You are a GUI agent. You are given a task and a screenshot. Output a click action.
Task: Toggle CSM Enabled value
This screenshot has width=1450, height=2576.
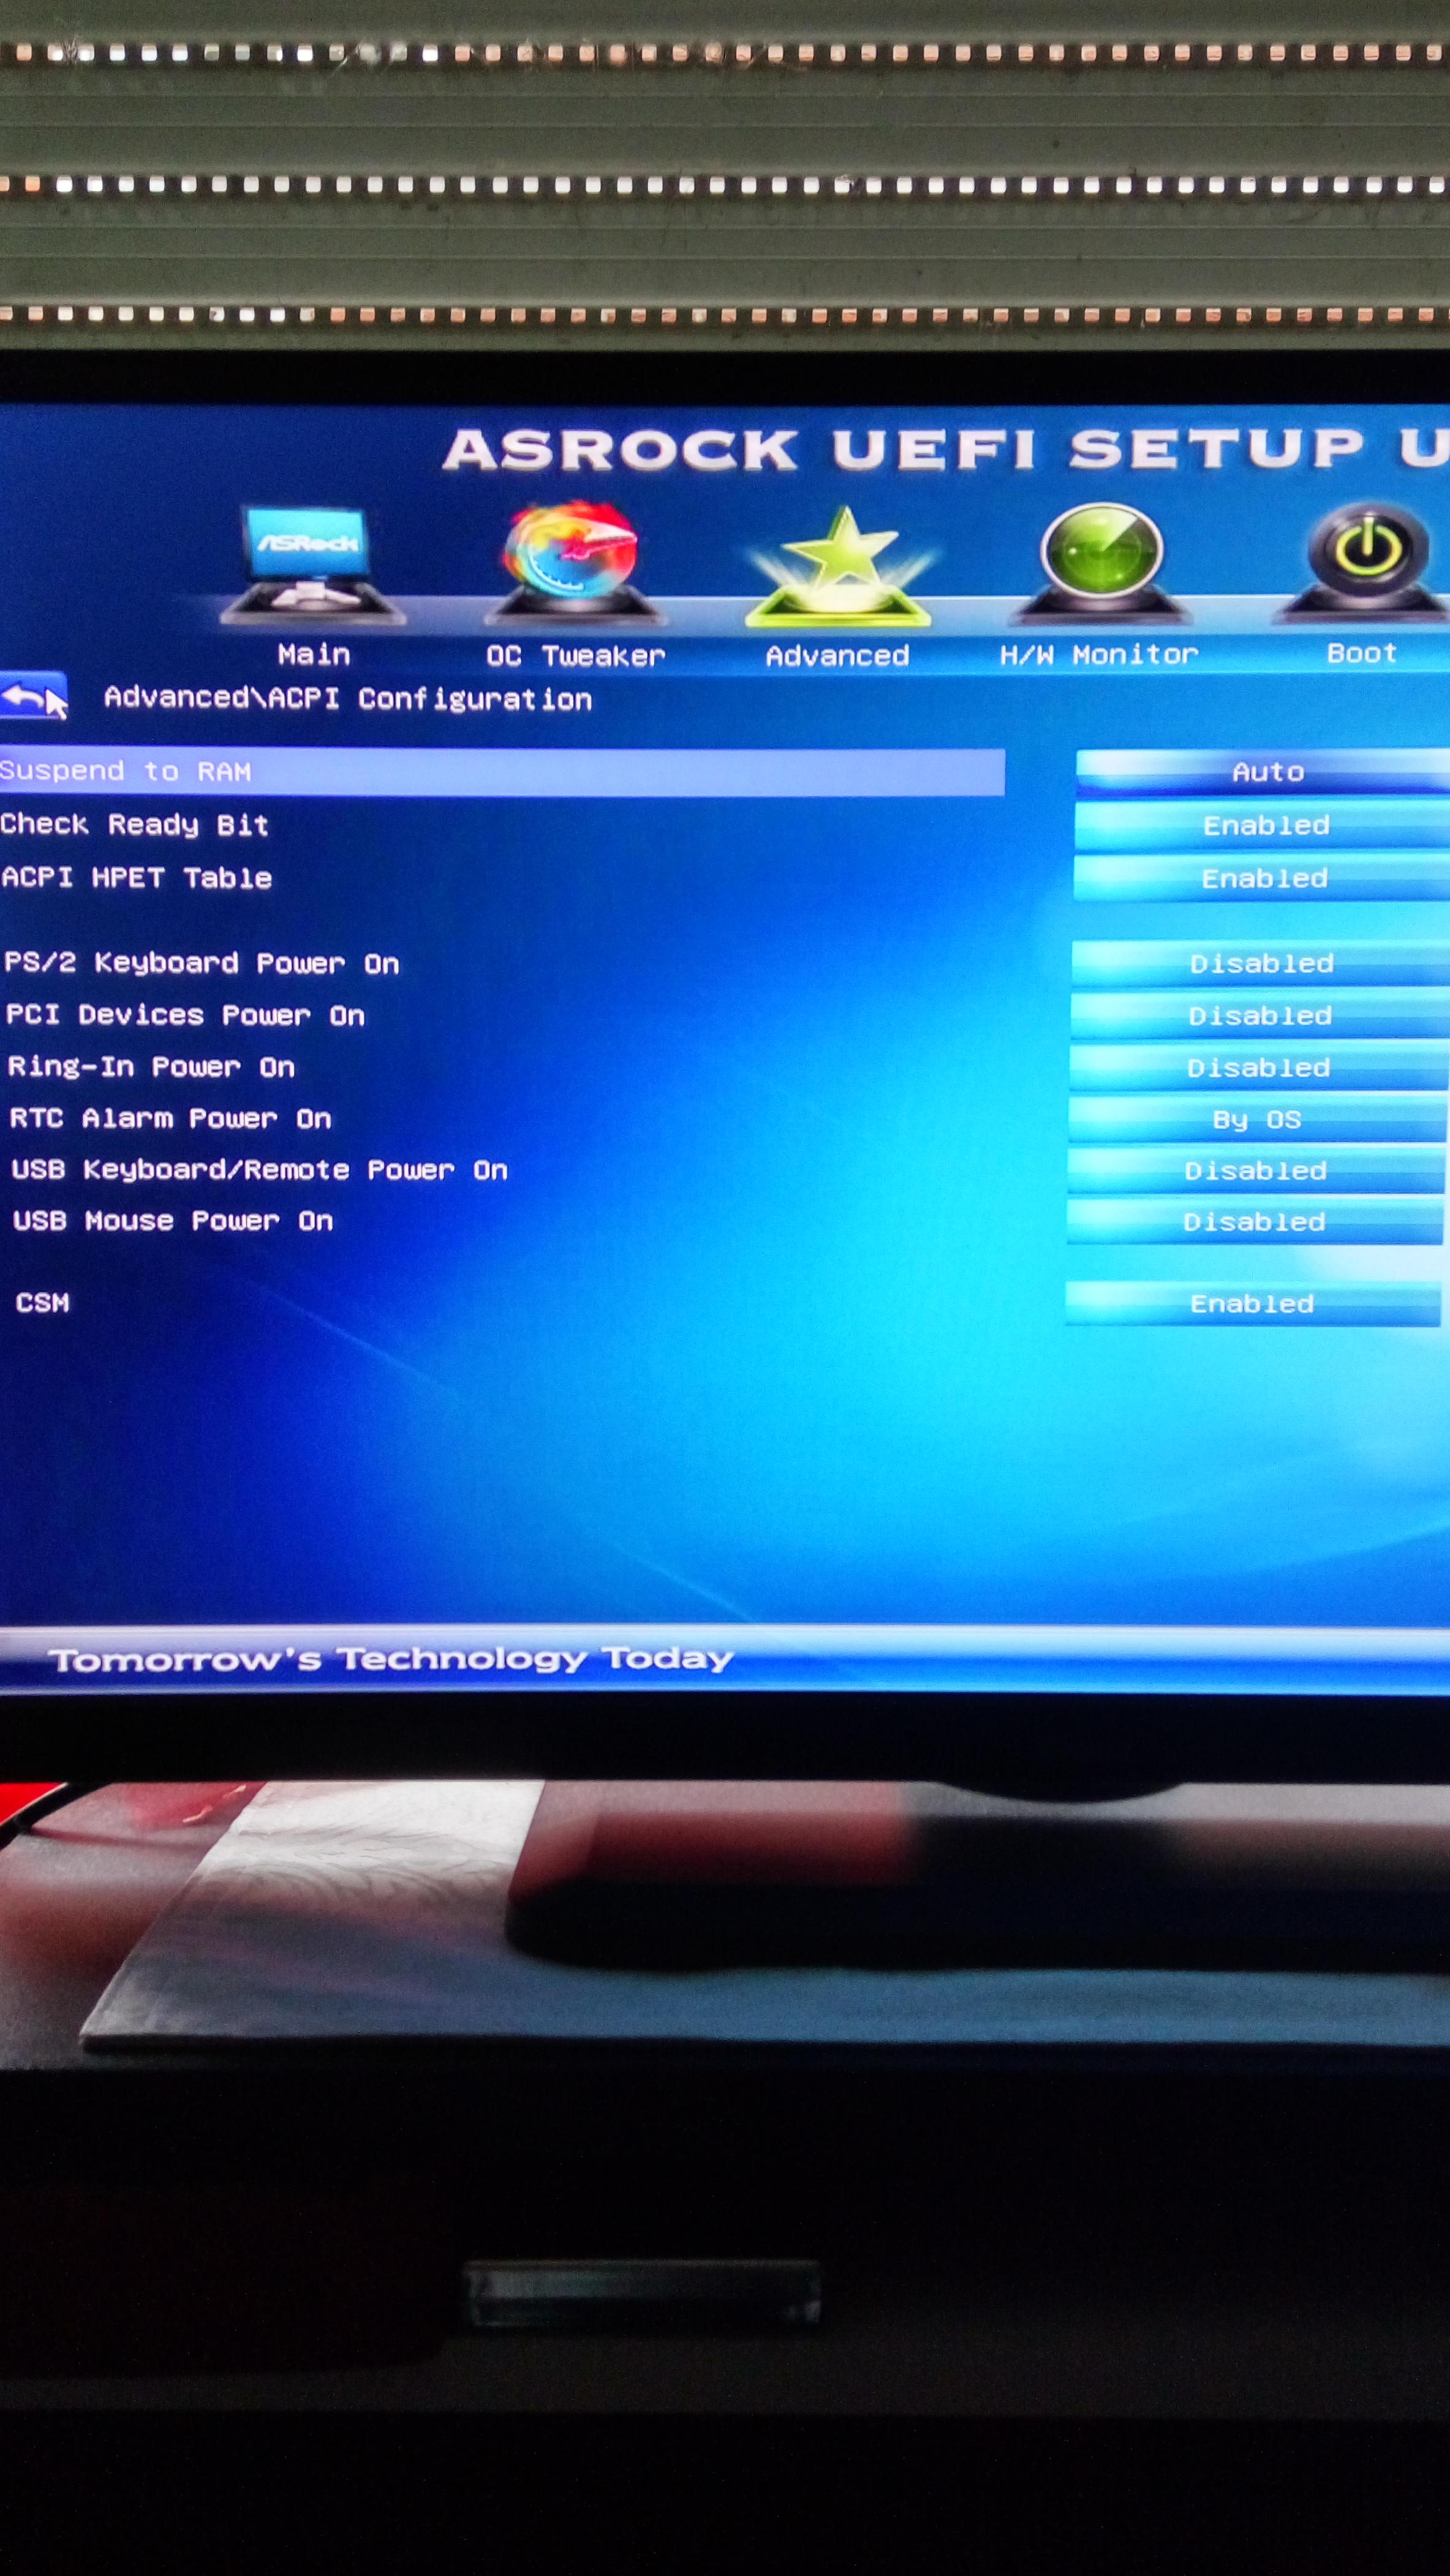[1252, 1304]
